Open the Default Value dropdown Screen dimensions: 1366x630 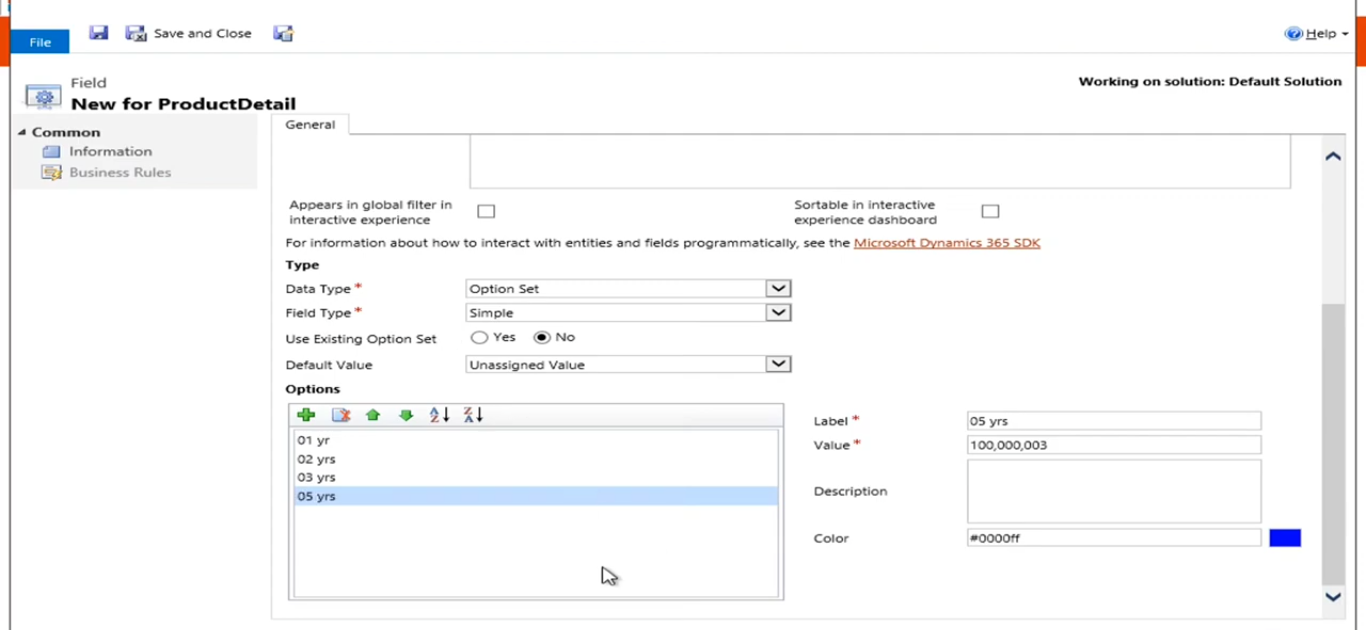[778, 364]
